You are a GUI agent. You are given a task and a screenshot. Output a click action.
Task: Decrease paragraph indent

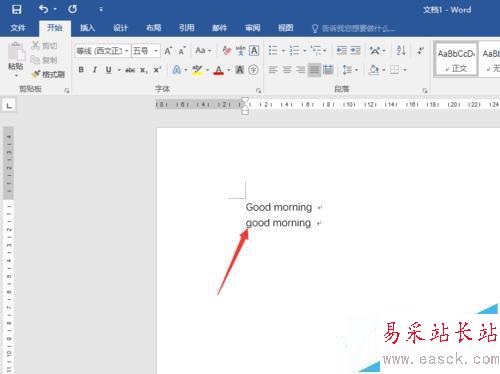pyautogui.click(x=341, y=51)
